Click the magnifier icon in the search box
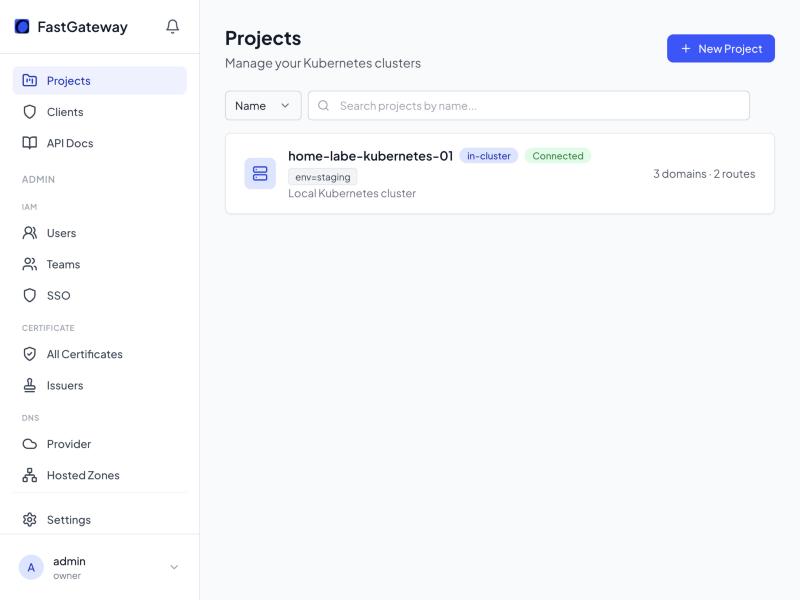Screen dimensions: 800x600 [x=323, y=106]
